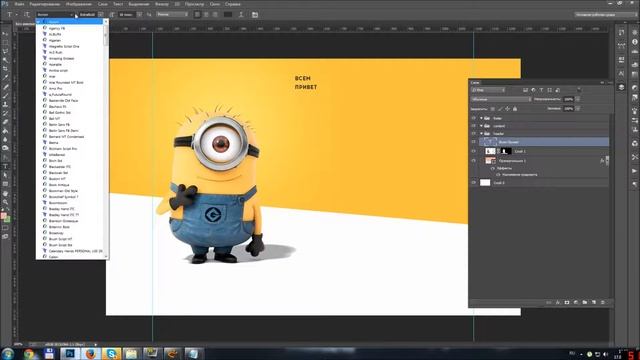Collapse the footer group arrow
Viewport: 640px width, 360px height.
pos(481,118)
